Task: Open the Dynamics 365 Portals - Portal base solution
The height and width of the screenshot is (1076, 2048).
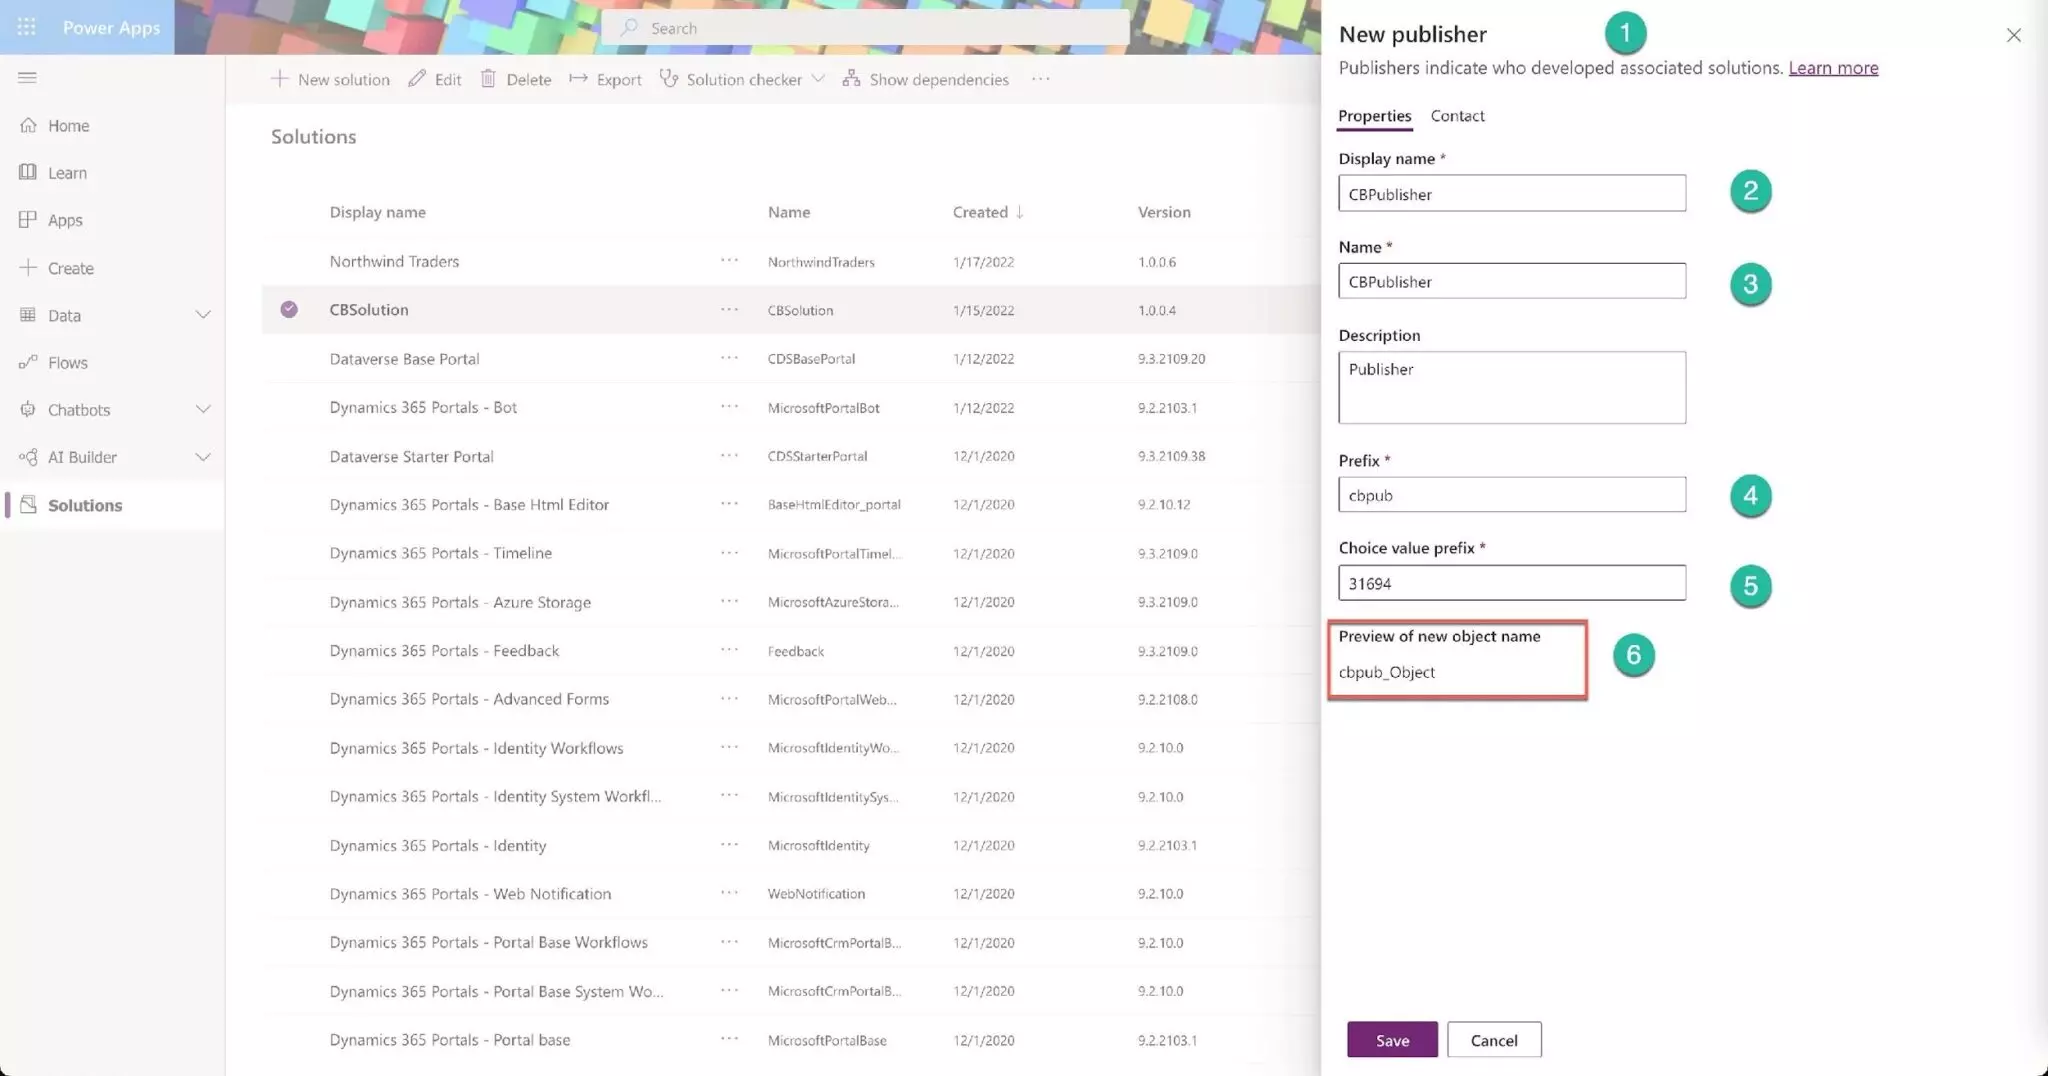Action: (x=450, y=1040)
